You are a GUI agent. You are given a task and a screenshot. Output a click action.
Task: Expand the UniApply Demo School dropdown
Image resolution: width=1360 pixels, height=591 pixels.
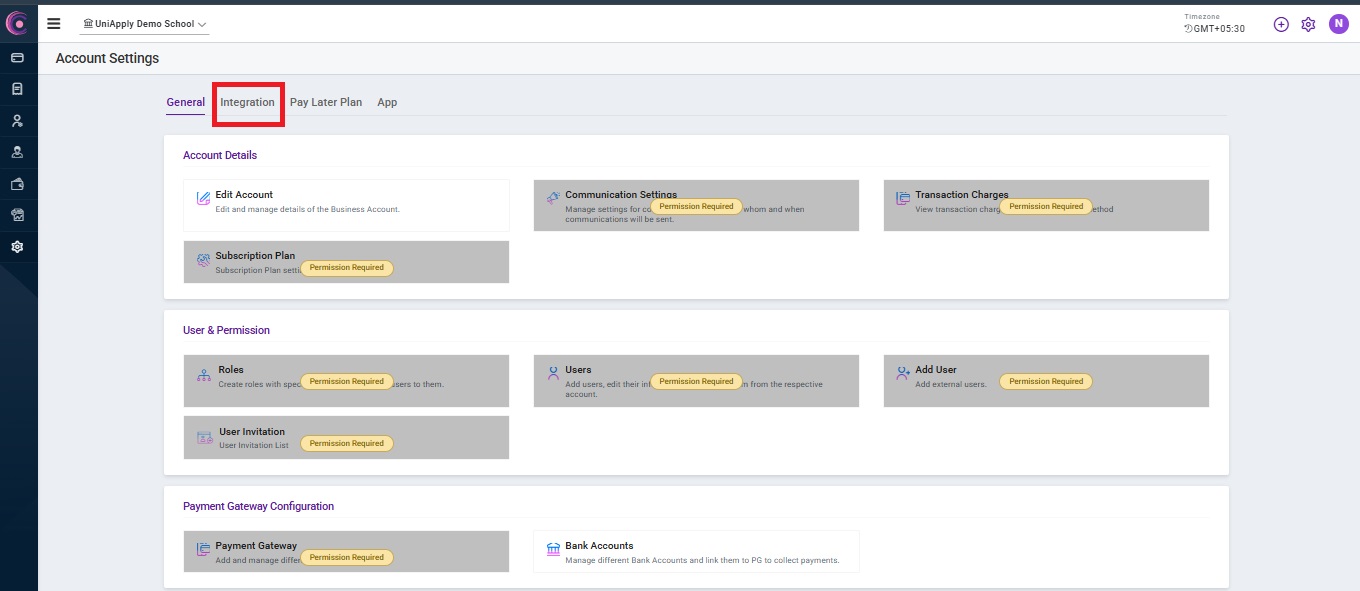(145, 24)
